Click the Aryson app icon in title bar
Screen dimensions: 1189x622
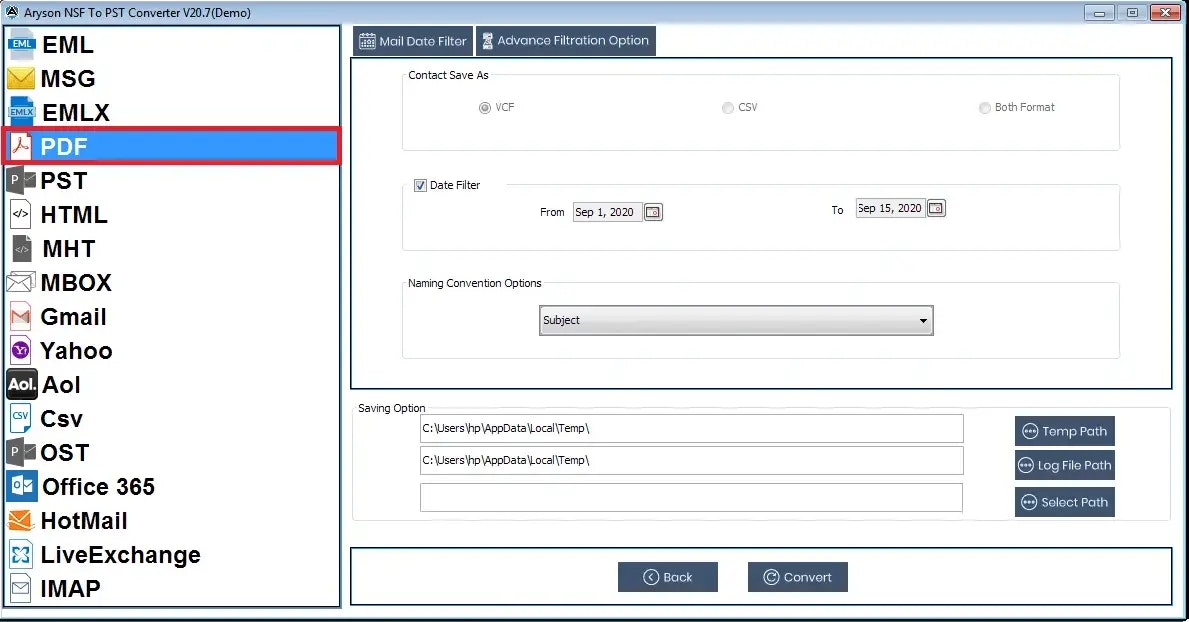(x=12, y=12)
